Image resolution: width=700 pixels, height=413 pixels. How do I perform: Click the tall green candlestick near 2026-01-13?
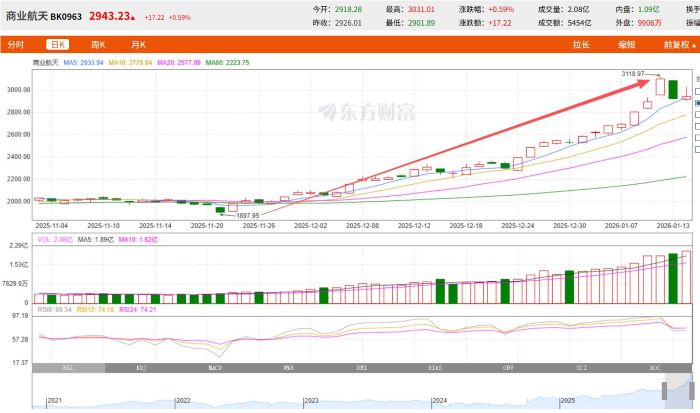point(673,90)
